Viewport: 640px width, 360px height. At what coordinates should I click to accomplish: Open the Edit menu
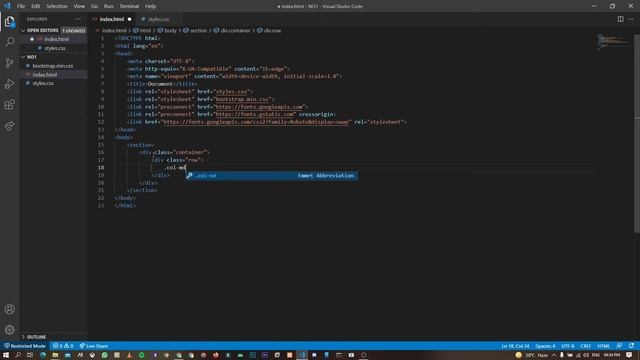pos(36,6)
